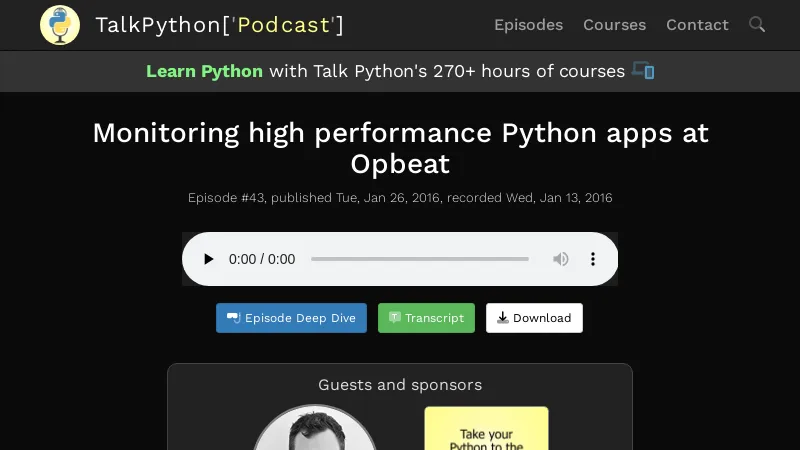The image size is (800, 450).
Task: Open the Episode Deep Dive button
Action: point(291,318)
